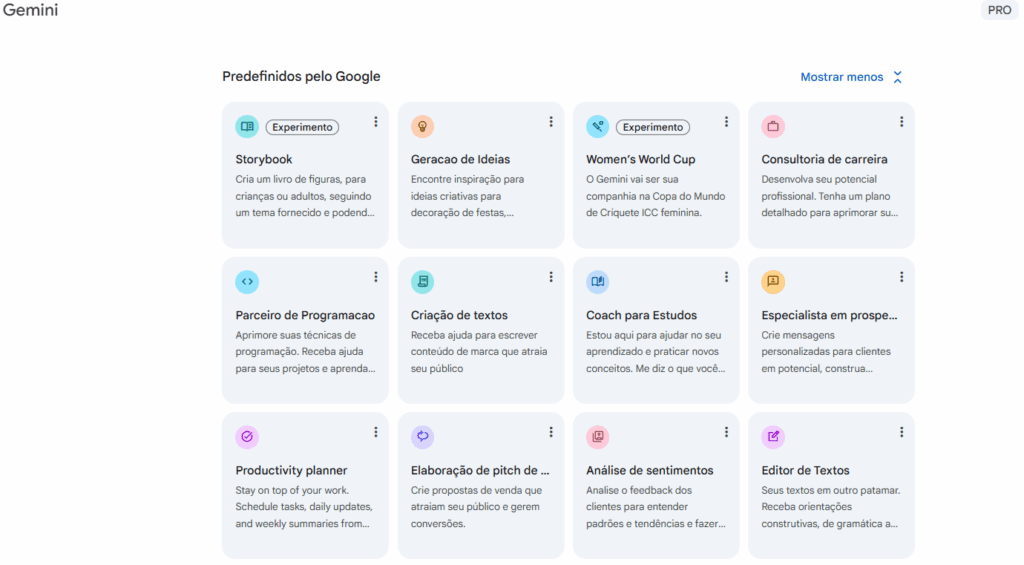
Task: Open more options for Criação de textos
Action: pyautogui.click(x=551, y=277)
